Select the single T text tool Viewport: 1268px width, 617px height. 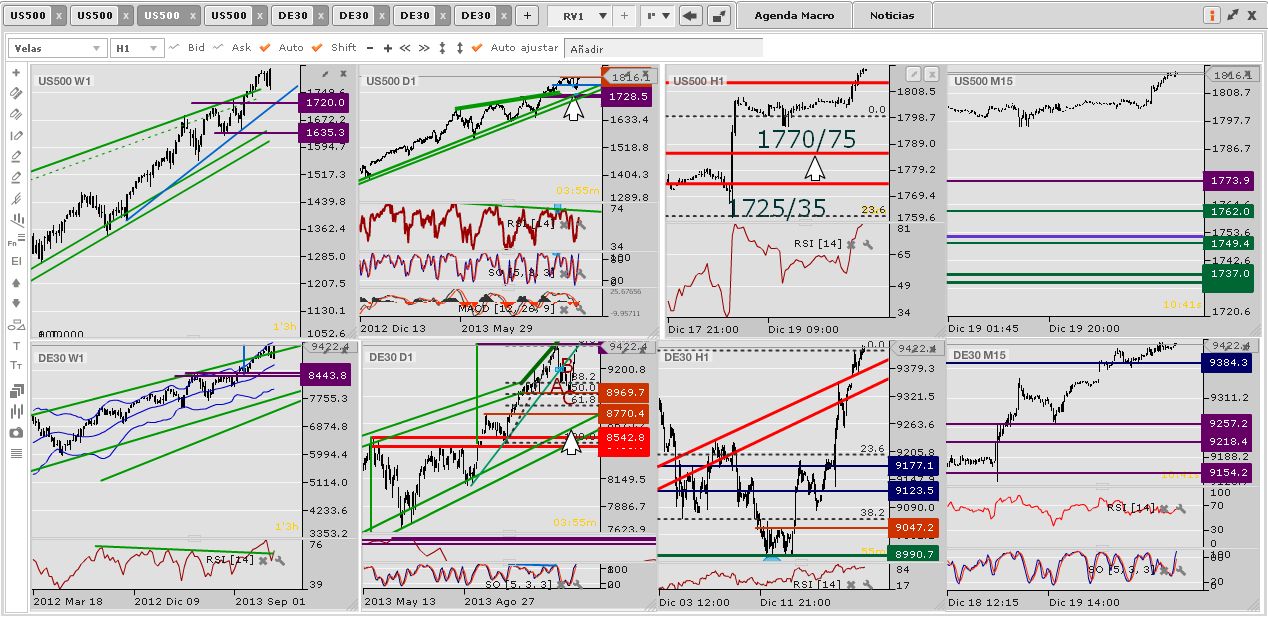[x=16, y=346]
